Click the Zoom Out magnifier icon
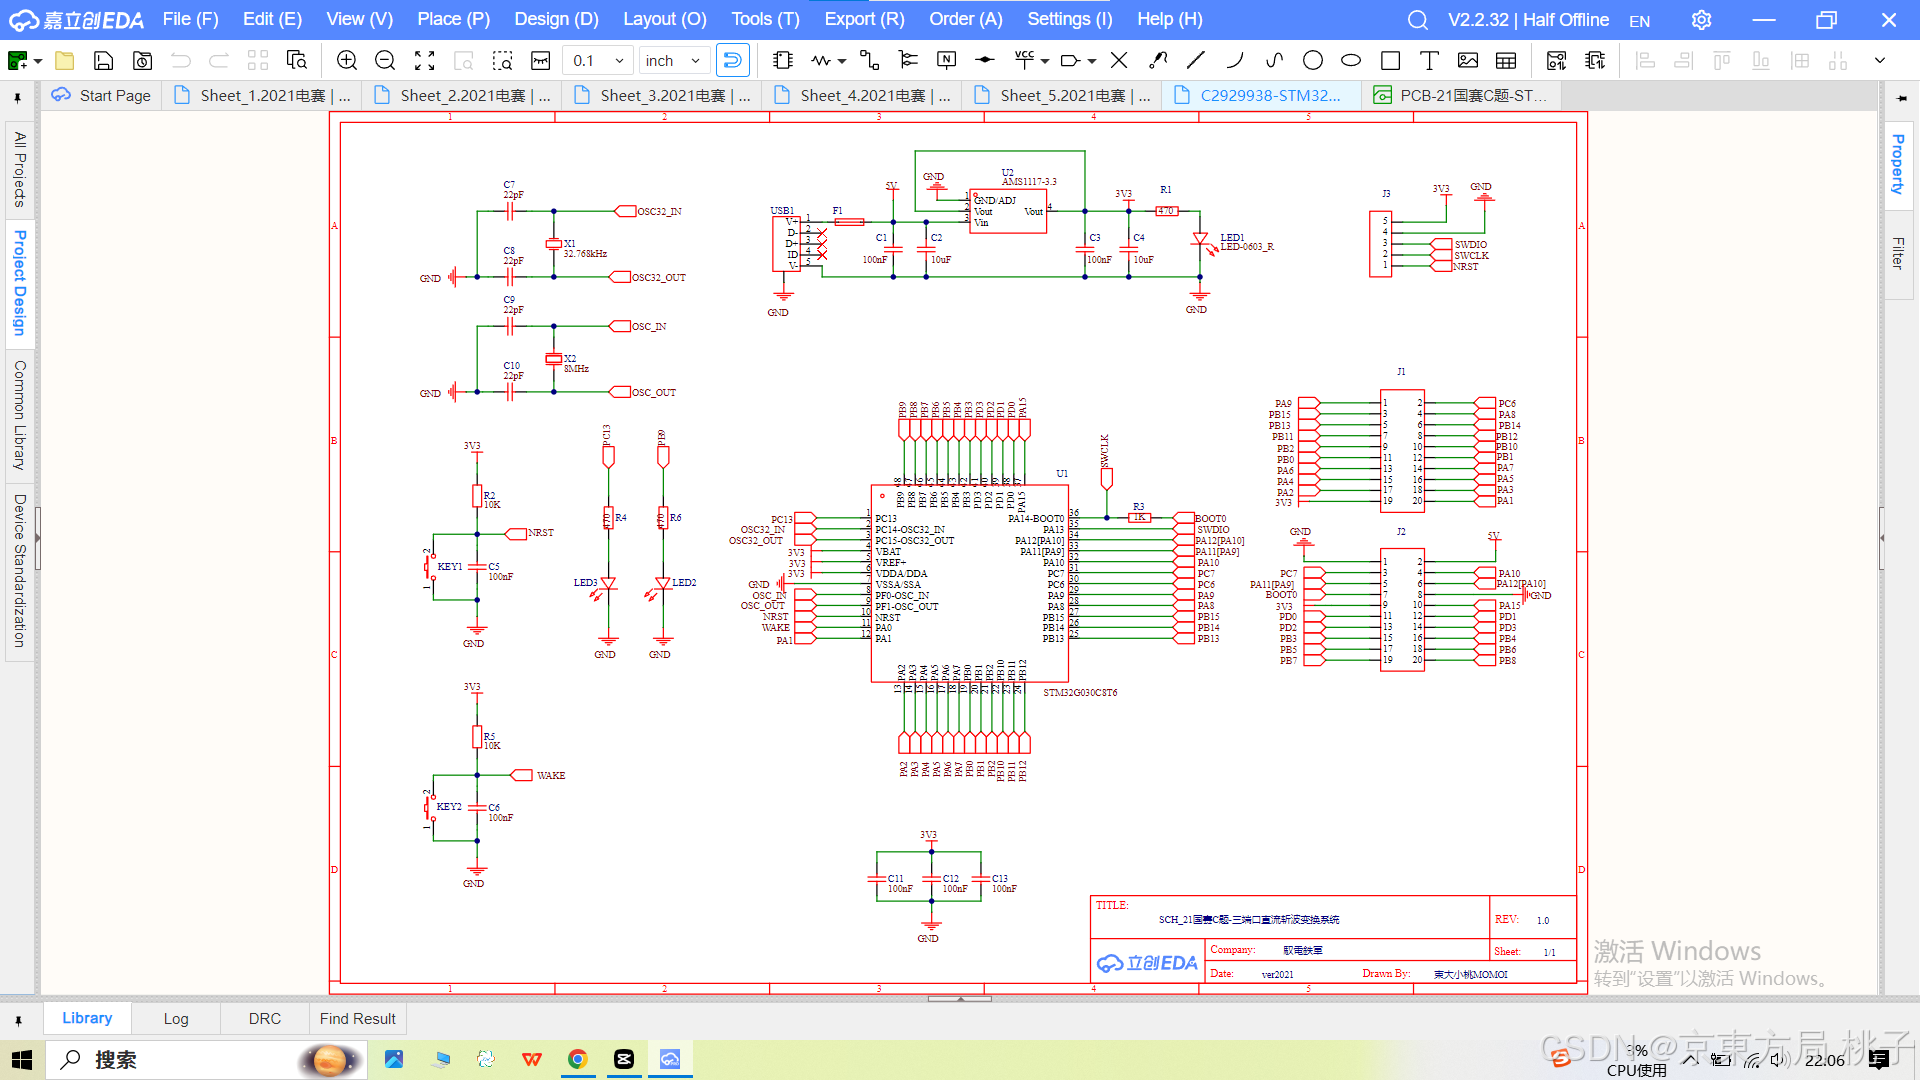This screenshot has height=1080, width=1920. [x=385, y=61]
